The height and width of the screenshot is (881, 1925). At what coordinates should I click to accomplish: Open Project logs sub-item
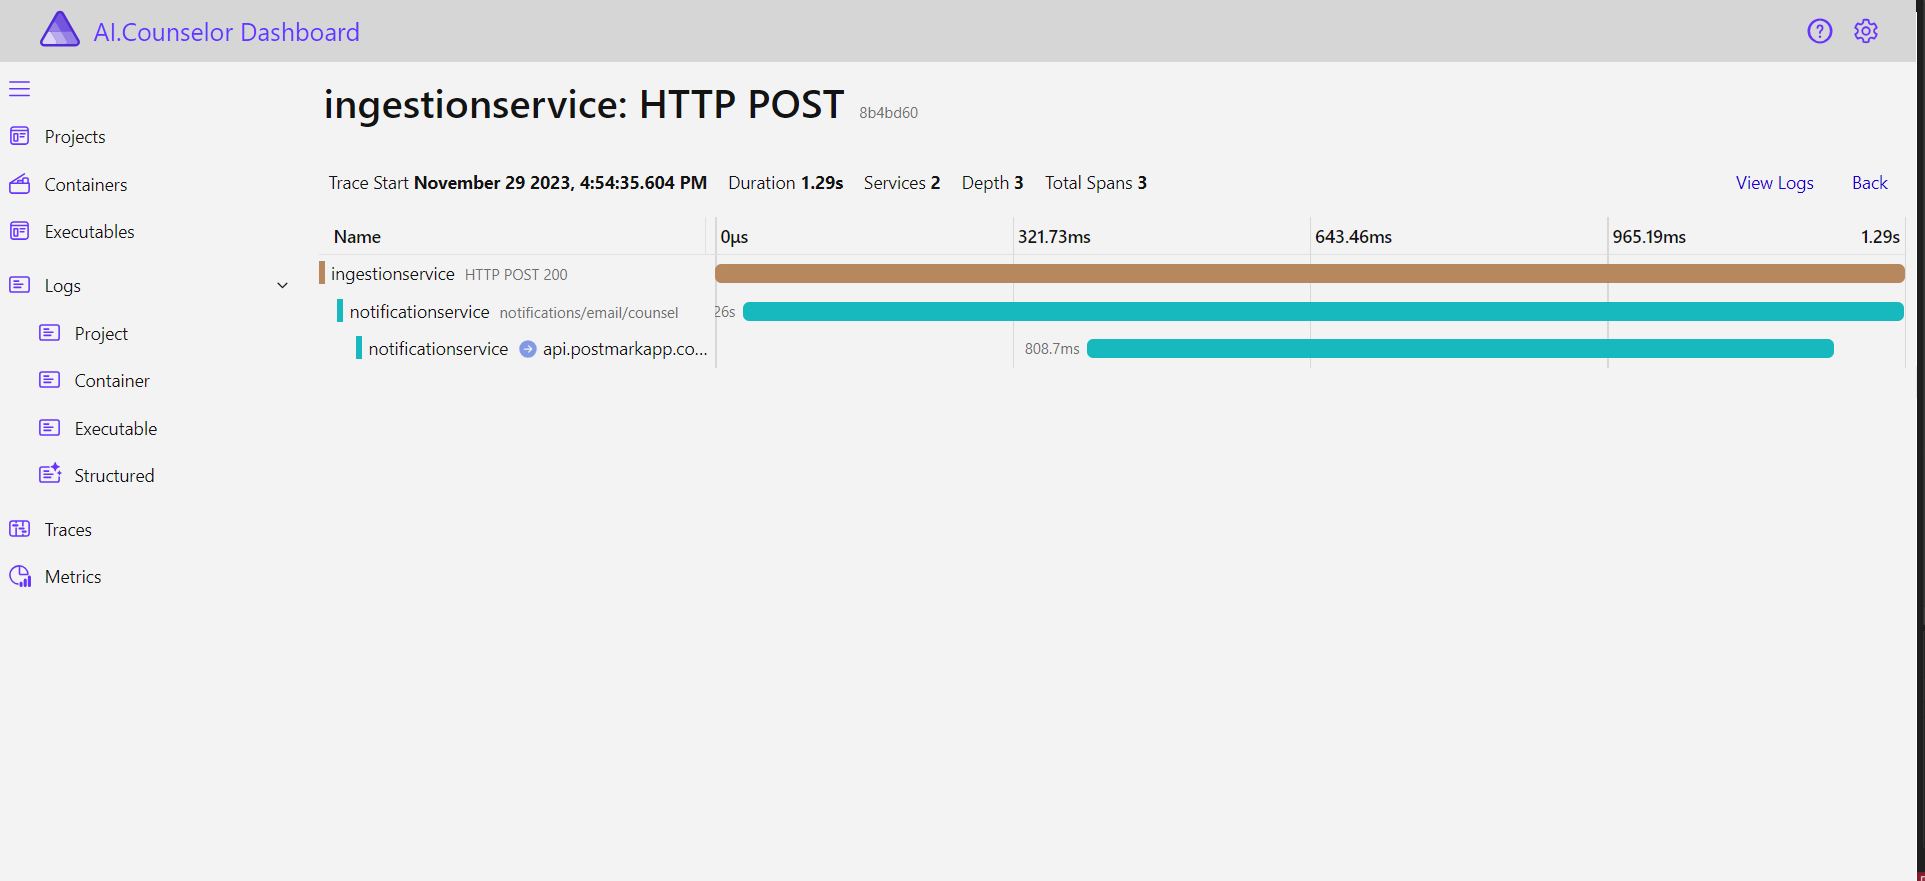coord(101,334)
